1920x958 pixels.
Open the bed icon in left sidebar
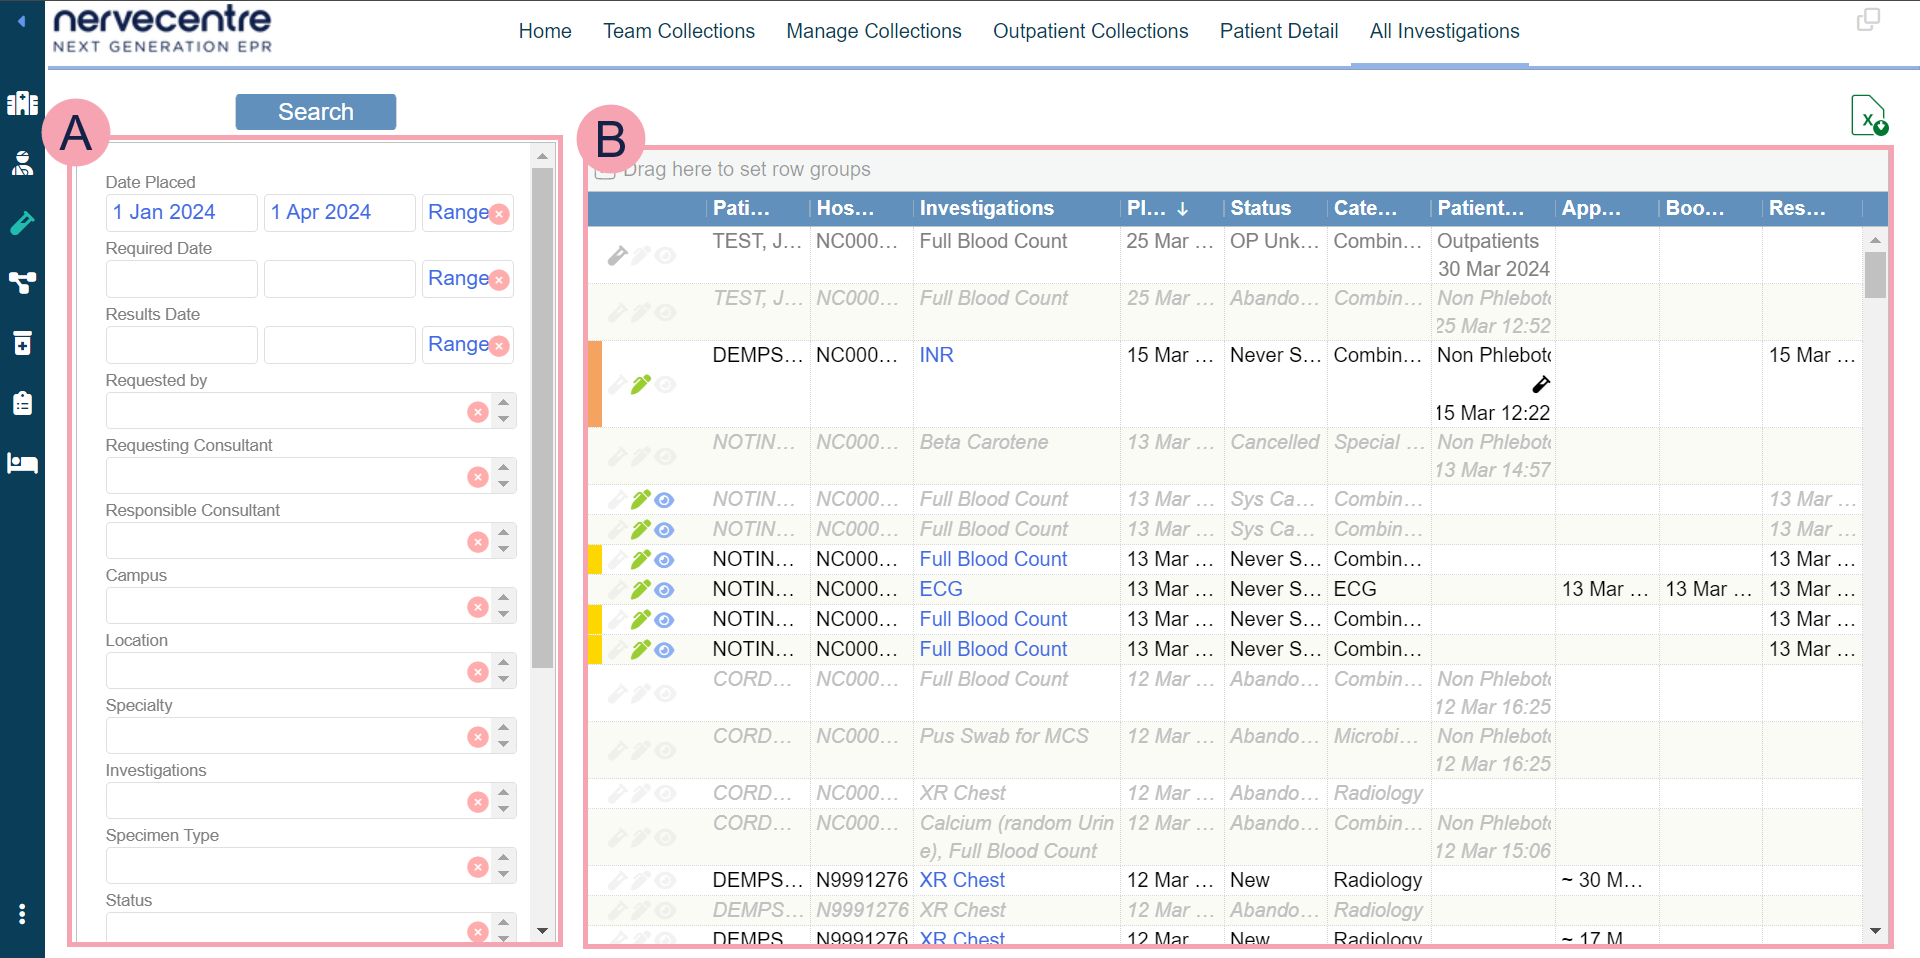(22, 463)
